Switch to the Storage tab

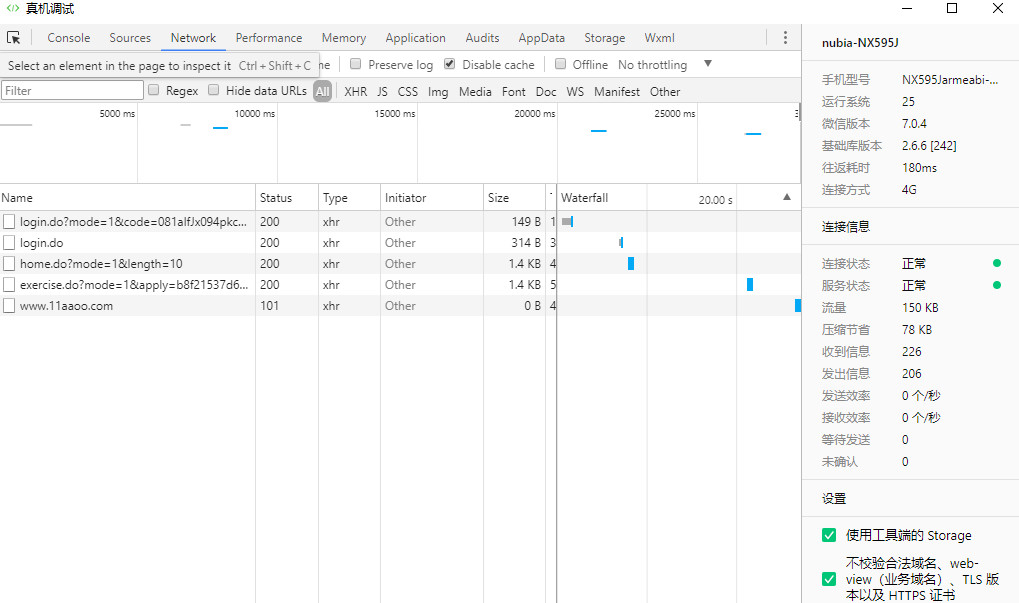click(604, 38)
